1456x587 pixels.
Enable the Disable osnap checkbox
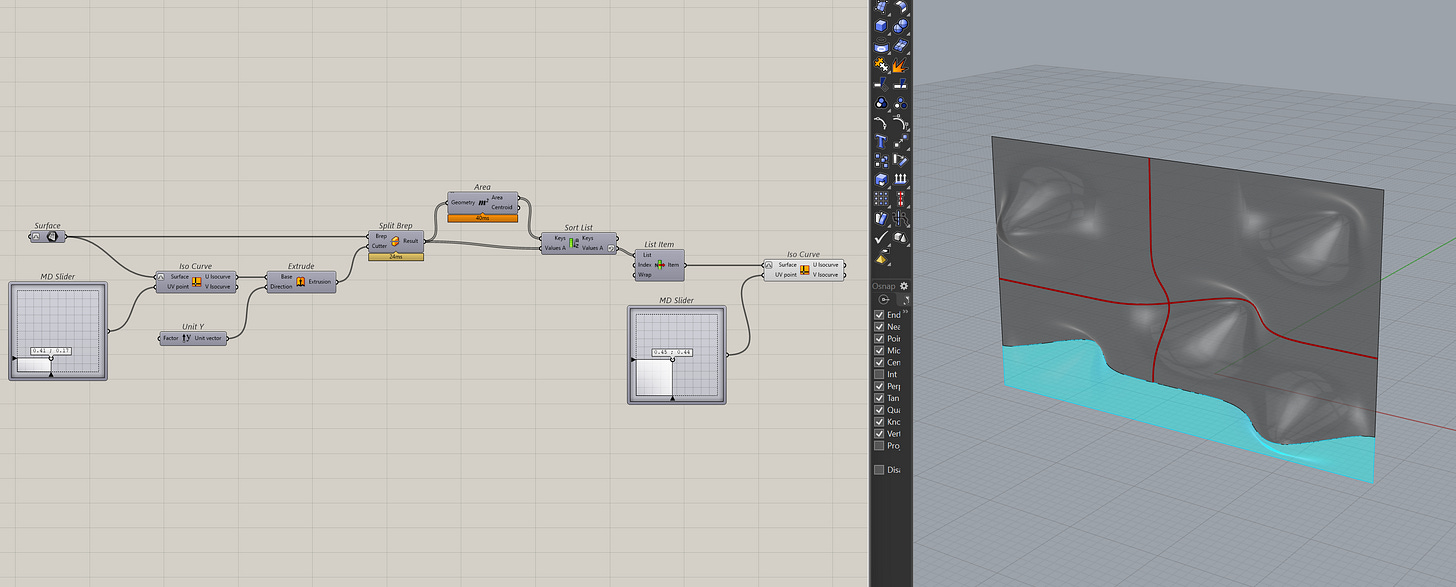pos(879,469)
